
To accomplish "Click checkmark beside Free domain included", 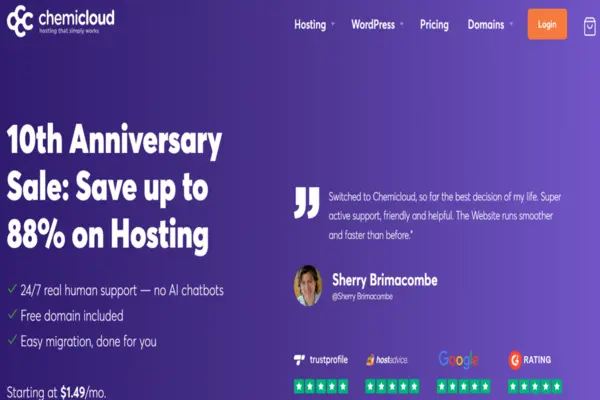I will pyautogui.click(x=12, y=314).
